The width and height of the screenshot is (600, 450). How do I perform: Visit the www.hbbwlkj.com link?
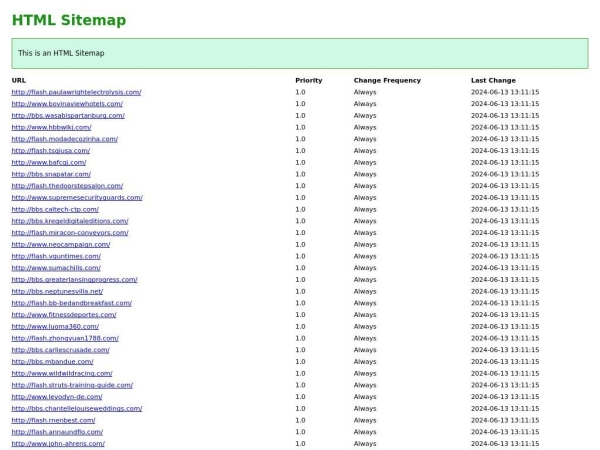(52, 127)
